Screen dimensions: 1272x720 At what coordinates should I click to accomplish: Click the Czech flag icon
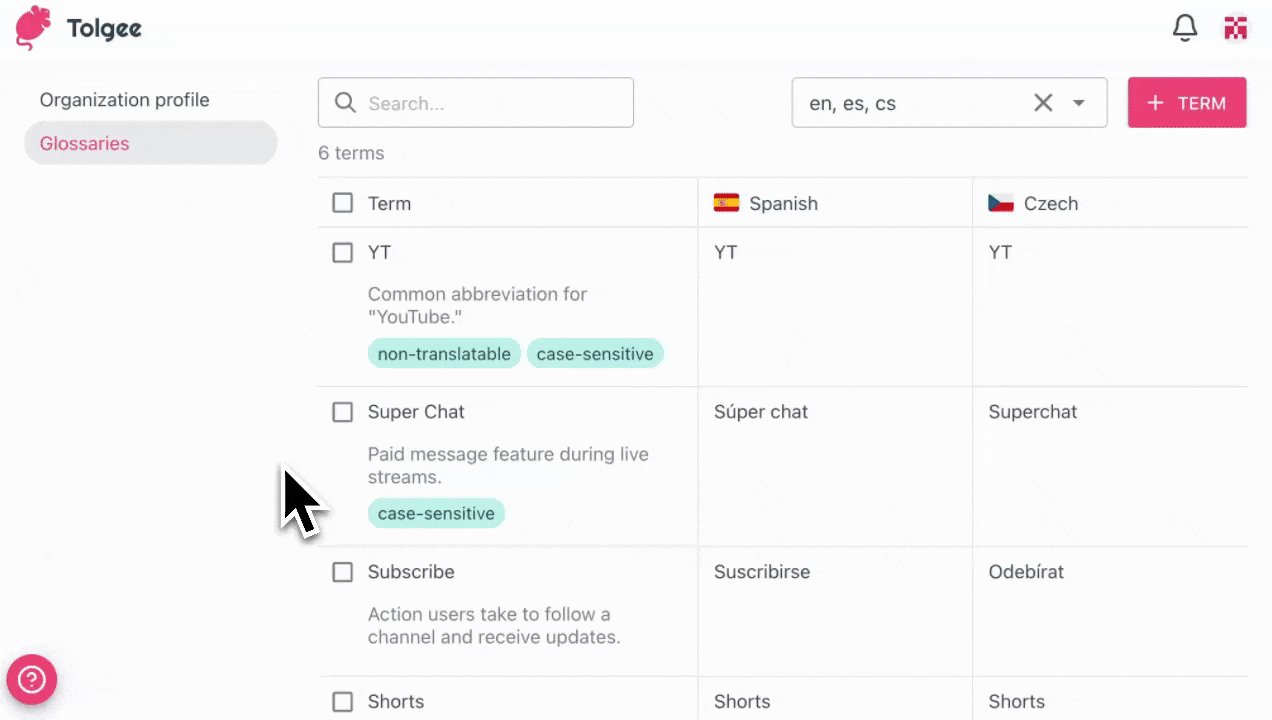coord(1001,203)
